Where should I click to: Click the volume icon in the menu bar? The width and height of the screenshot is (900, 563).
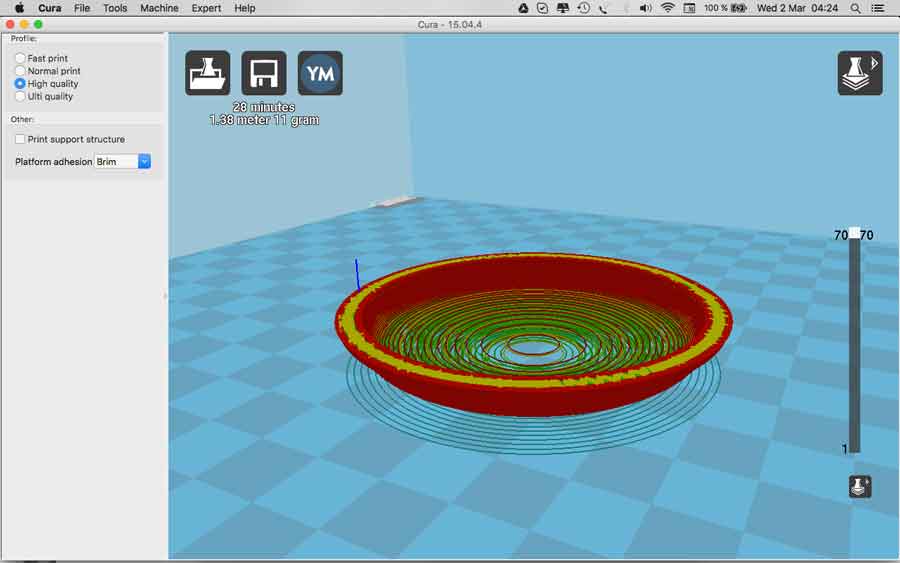[645, 8]
